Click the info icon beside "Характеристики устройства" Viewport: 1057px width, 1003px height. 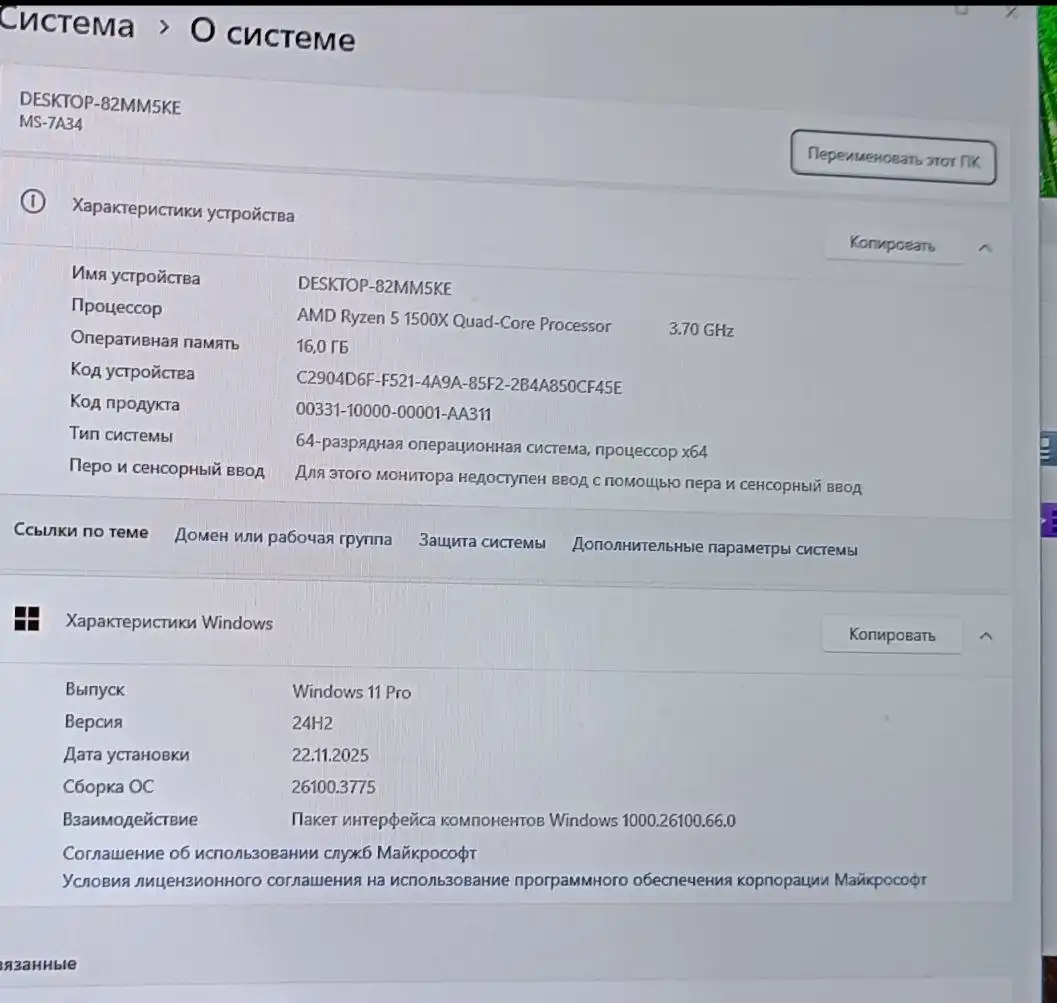(x=31, y=201)
